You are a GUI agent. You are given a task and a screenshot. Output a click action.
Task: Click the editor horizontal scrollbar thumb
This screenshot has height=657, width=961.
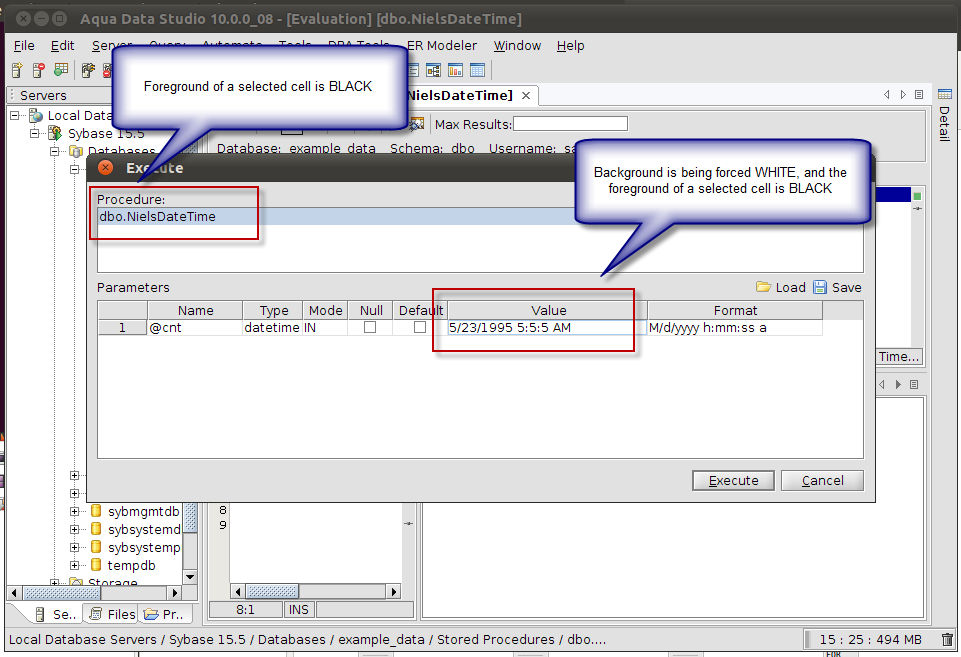(272, 591)
